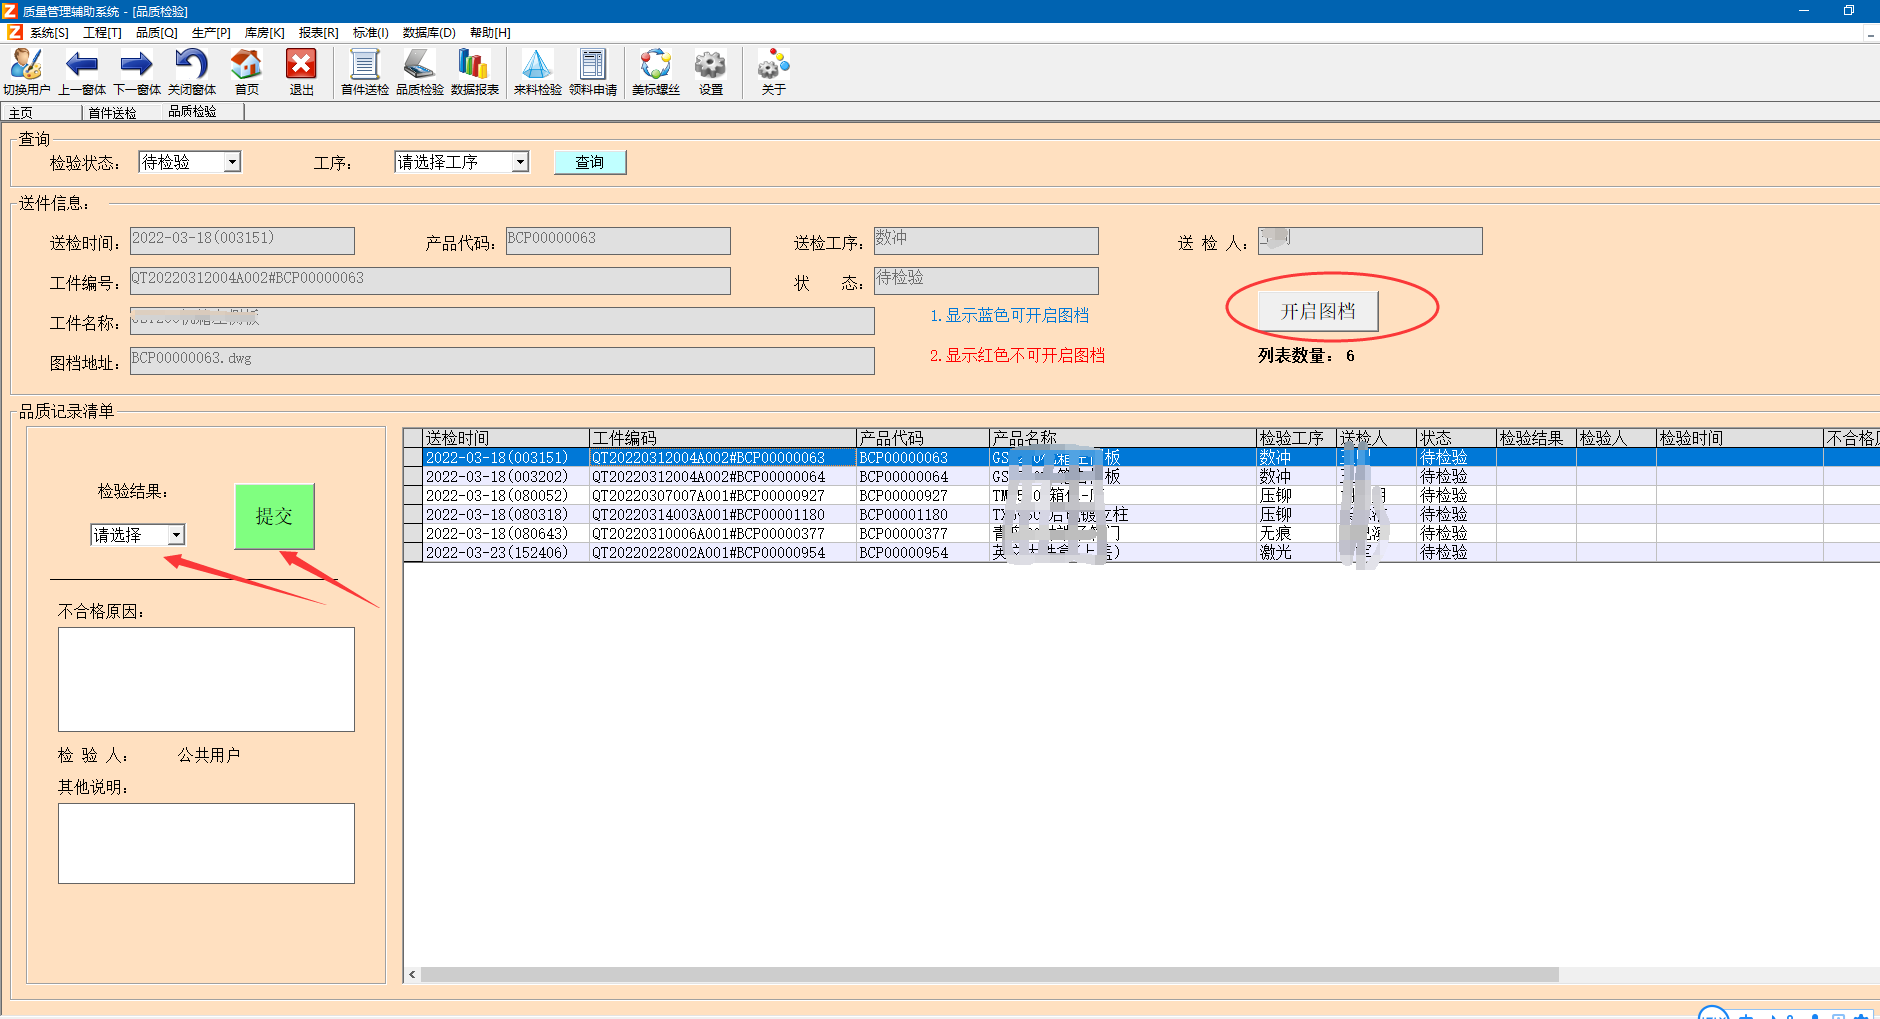Click cell QT20220228002A001#BCP00000954
The image size is (1880, 1019).
click(x=722, y=553)
